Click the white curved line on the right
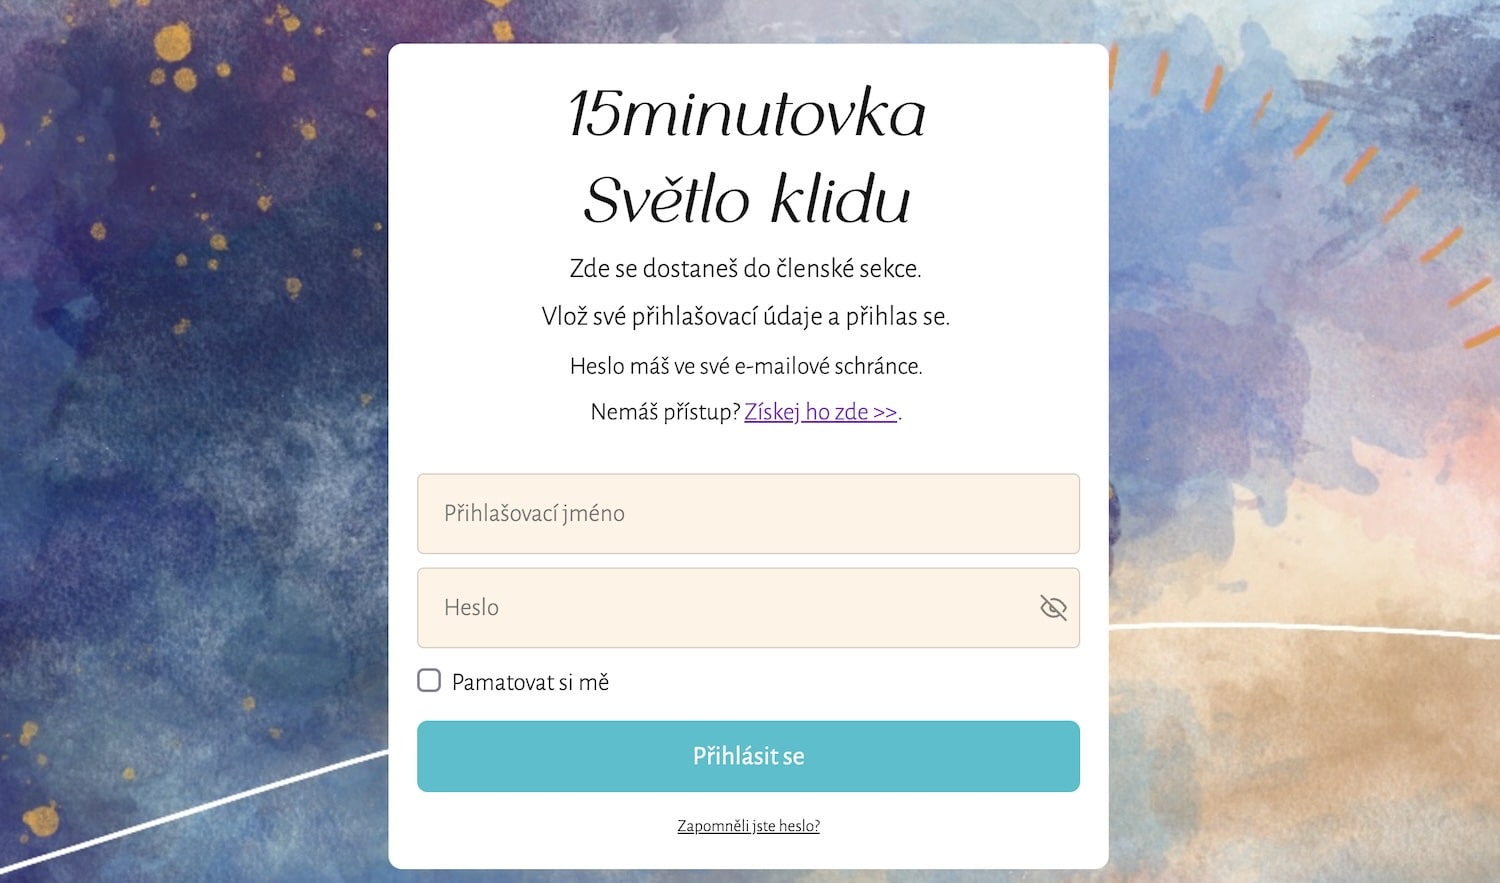The height and width of the screenshot is (883, 1500). [x=1300, y=628]
